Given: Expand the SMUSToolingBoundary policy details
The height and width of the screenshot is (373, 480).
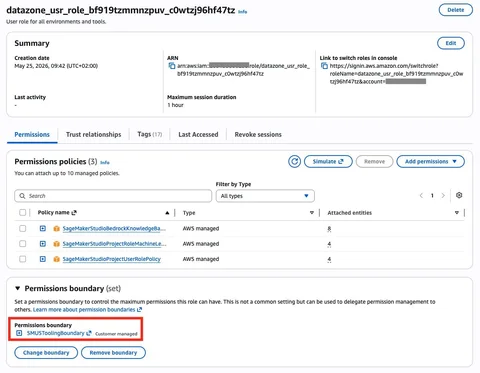Looking at the screenshot, I should [19, 333].
